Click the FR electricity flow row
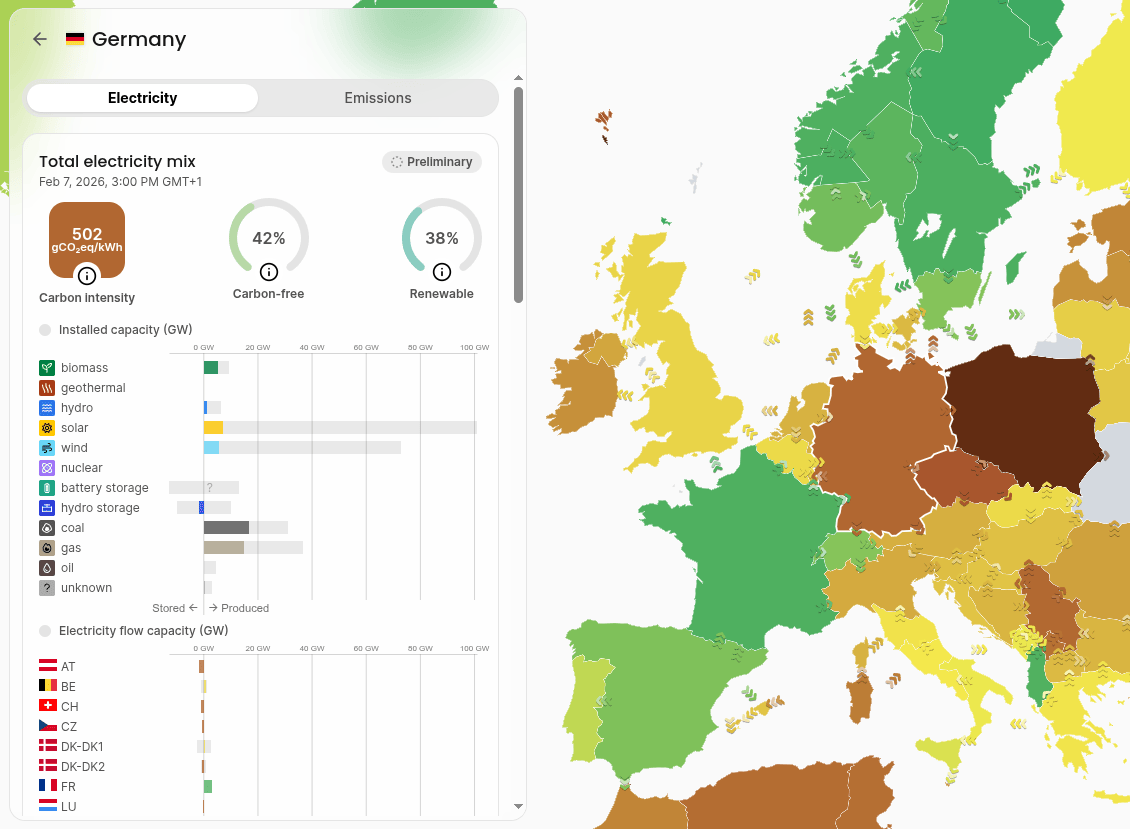Viewport: 1130px width, 829px height. (68, 787)
